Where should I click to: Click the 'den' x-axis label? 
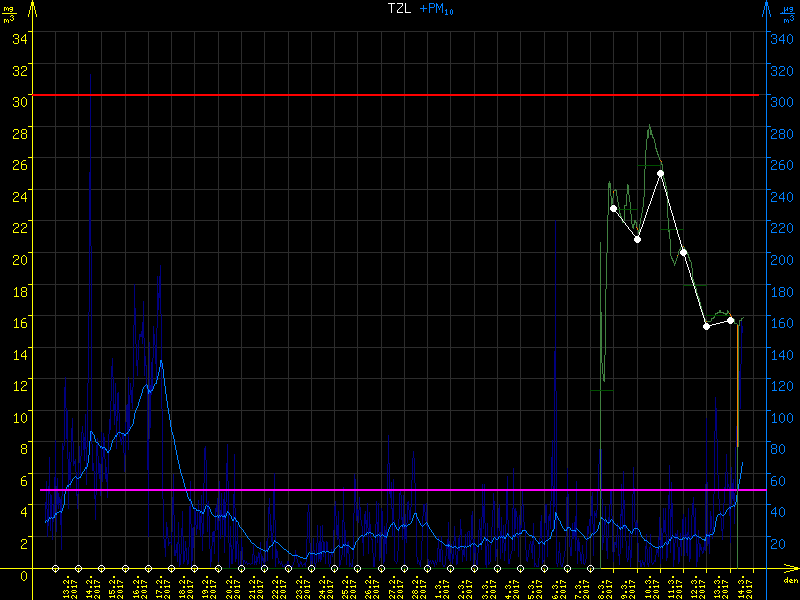click(790, 580)
